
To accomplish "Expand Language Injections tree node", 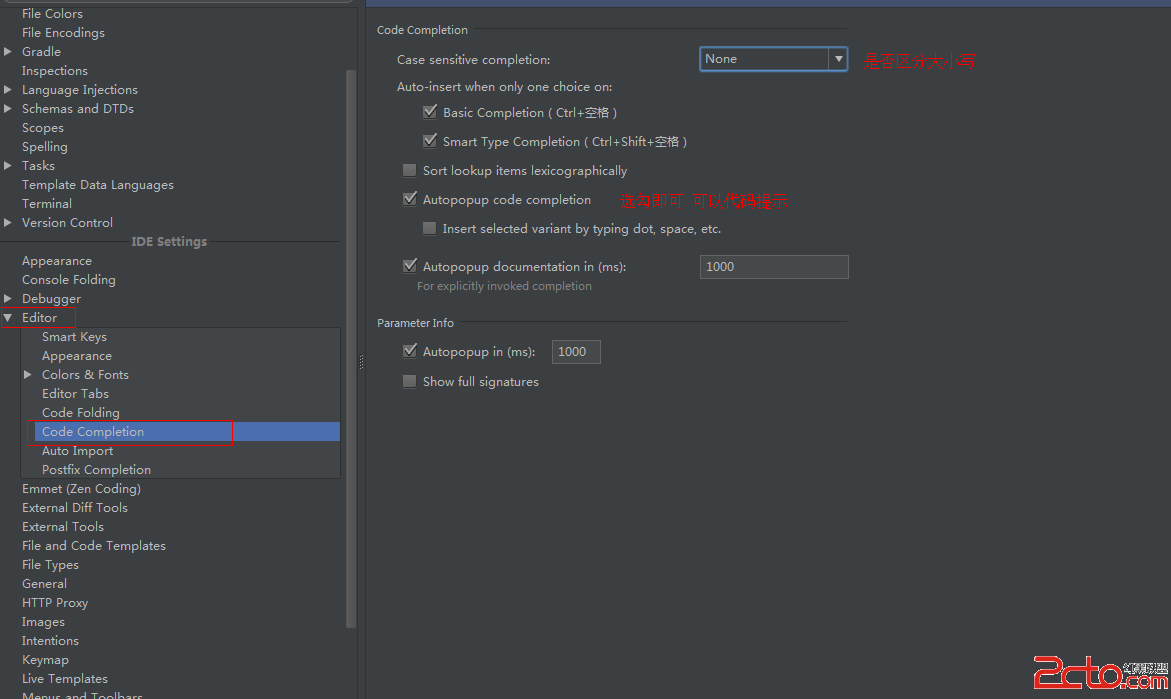I will click(8, 90).
